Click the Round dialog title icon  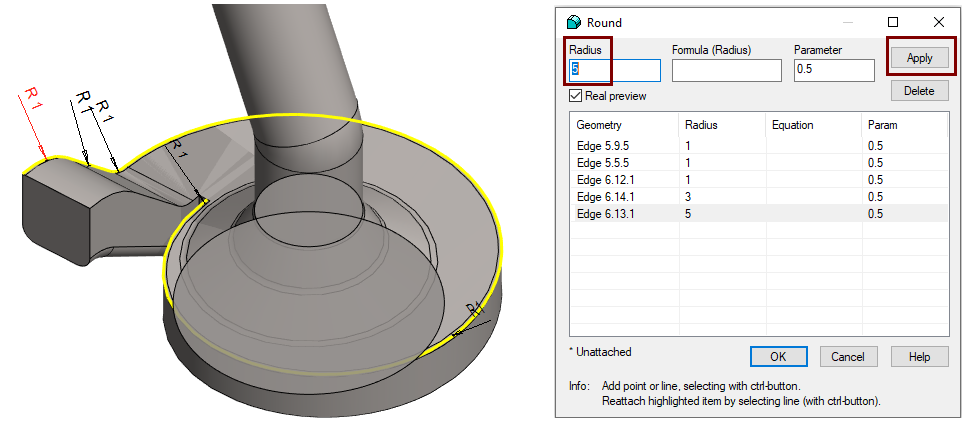pos(574,22)
